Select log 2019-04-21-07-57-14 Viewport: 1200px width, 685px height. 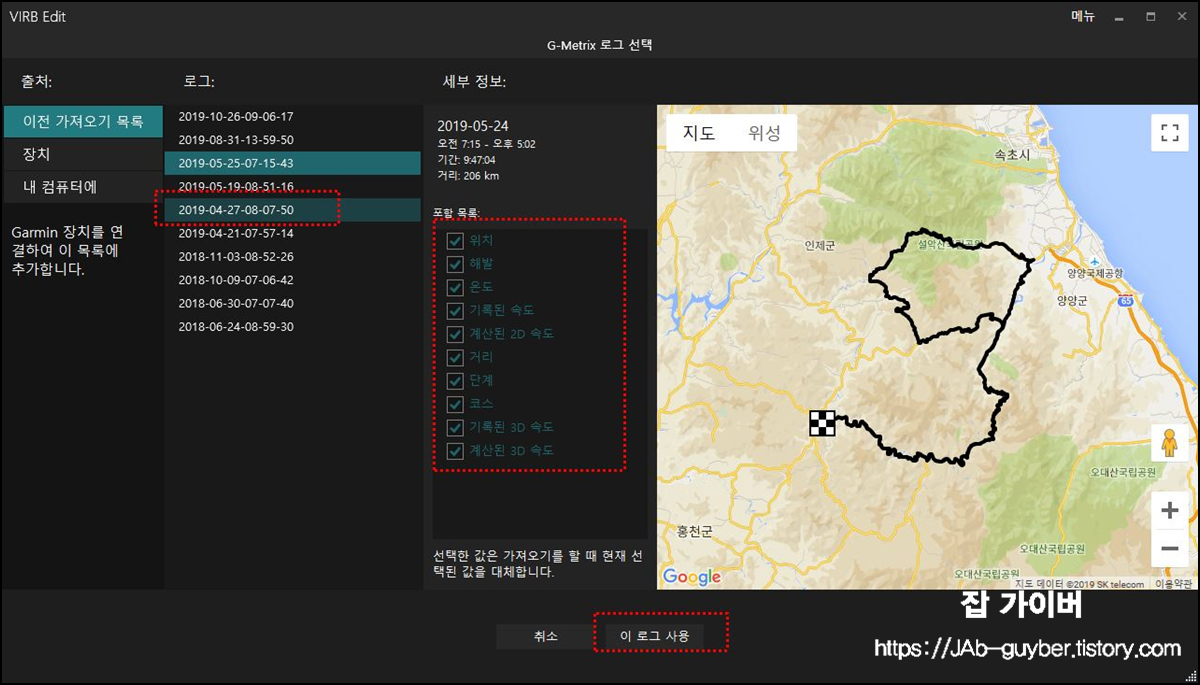[293, 233]
